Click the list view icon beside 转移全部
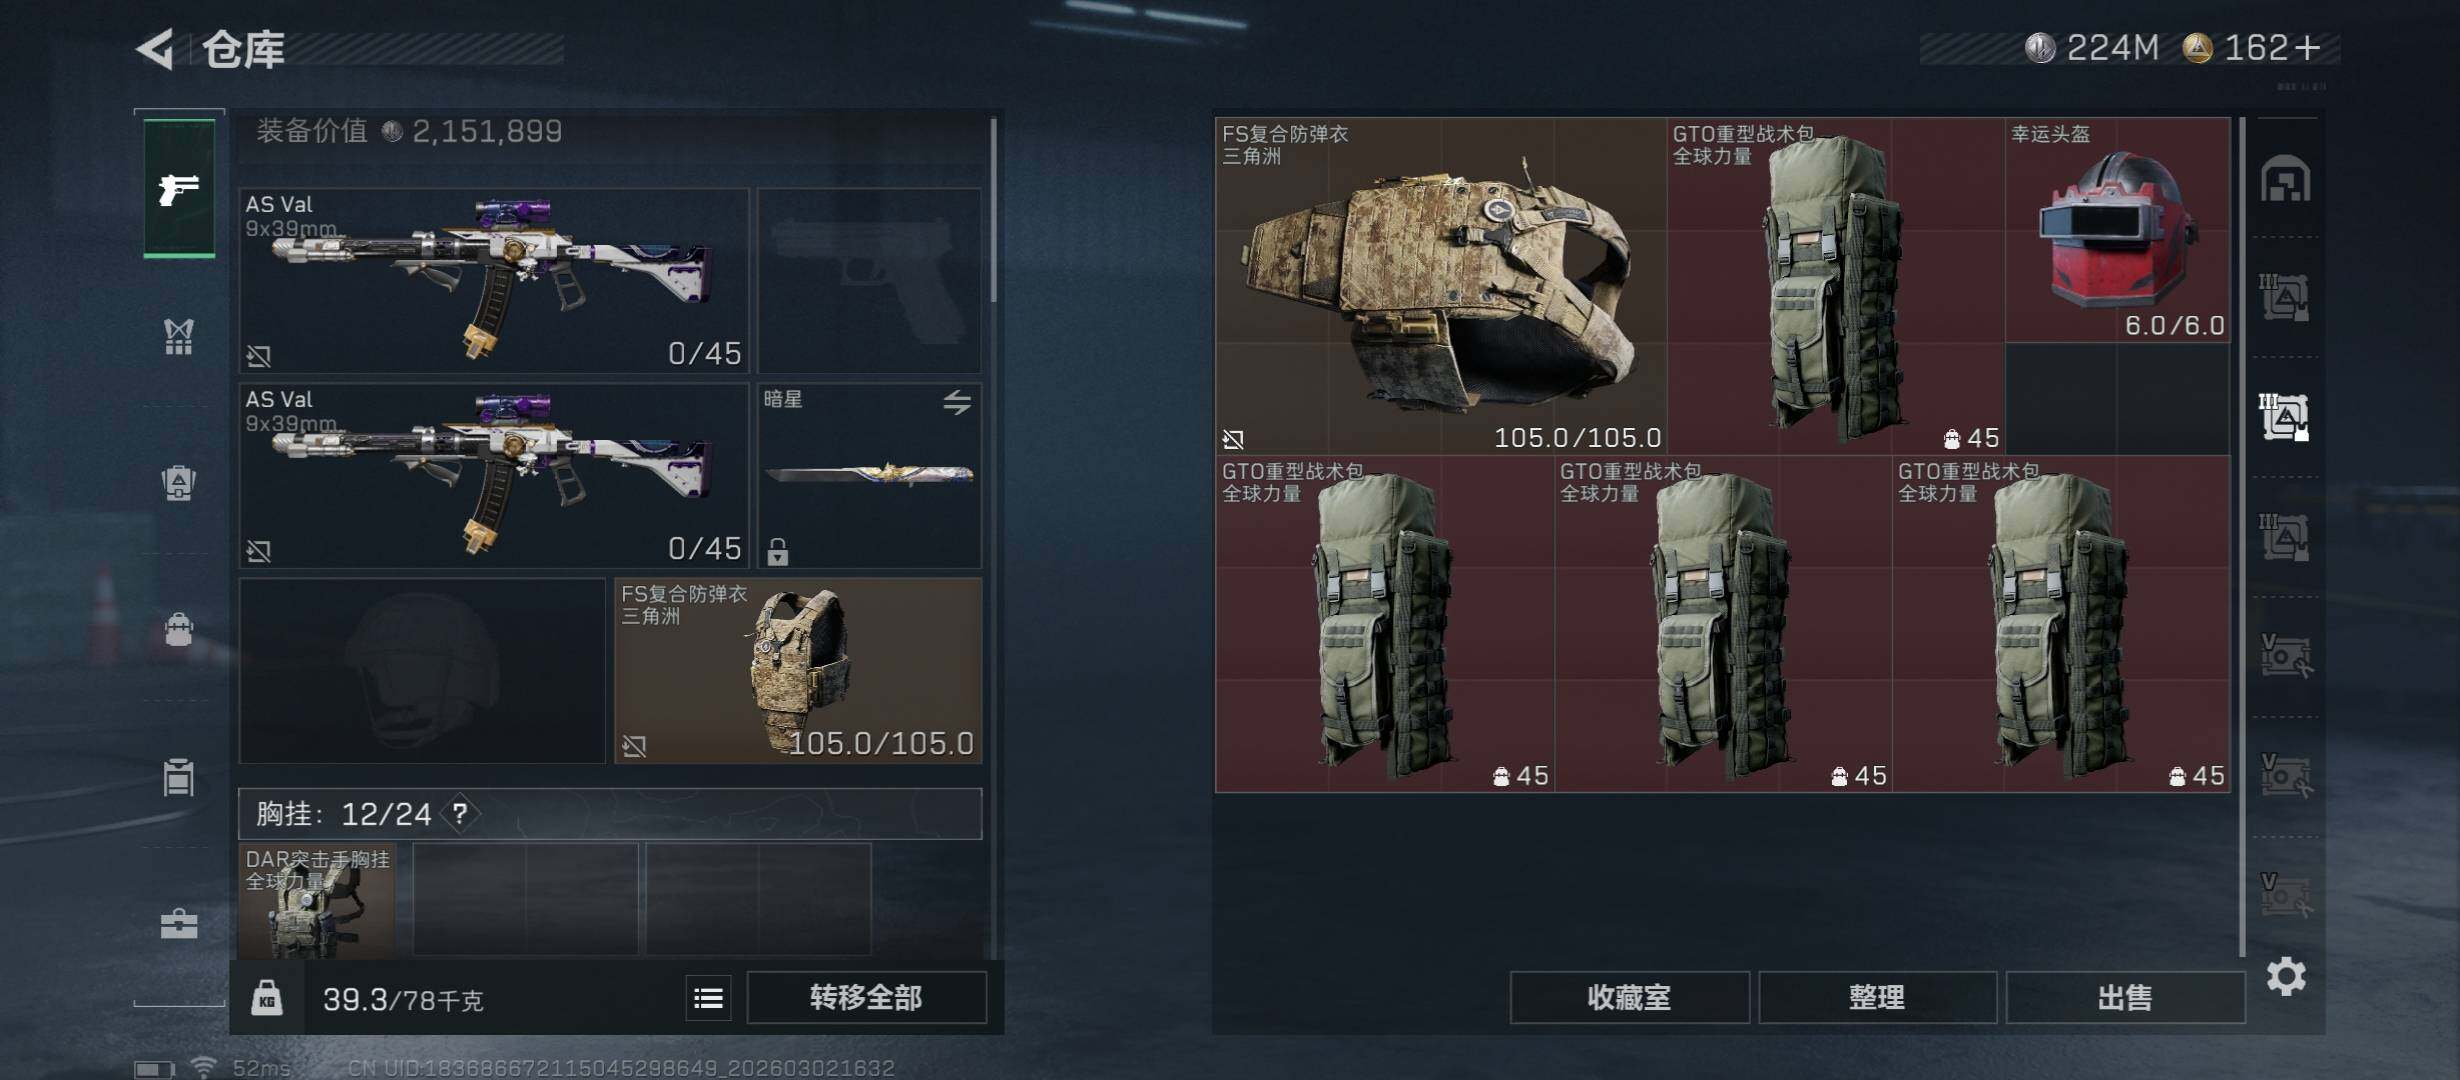2460x1080 pixels. tap(708, 998)
